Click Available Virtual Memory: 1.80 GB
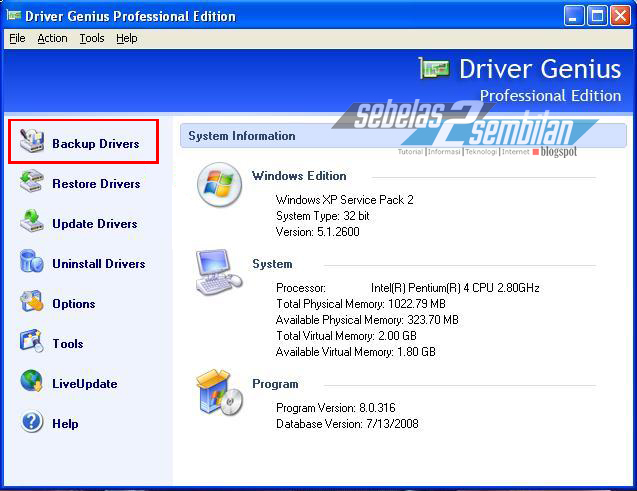This screenshot has width=637, height=491. (x=355, y=352)
